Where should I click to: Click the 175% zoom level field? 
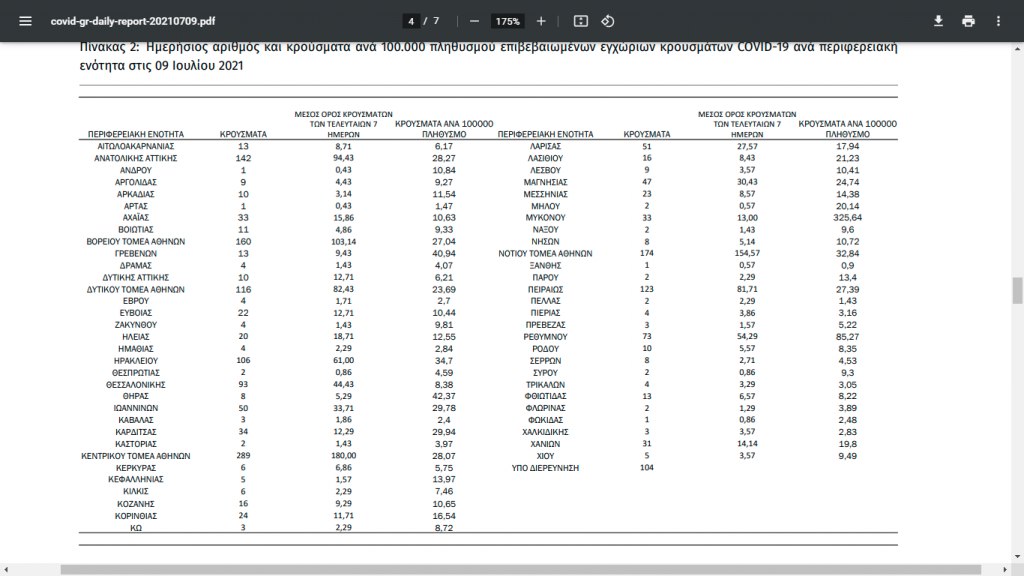[507, 21]
